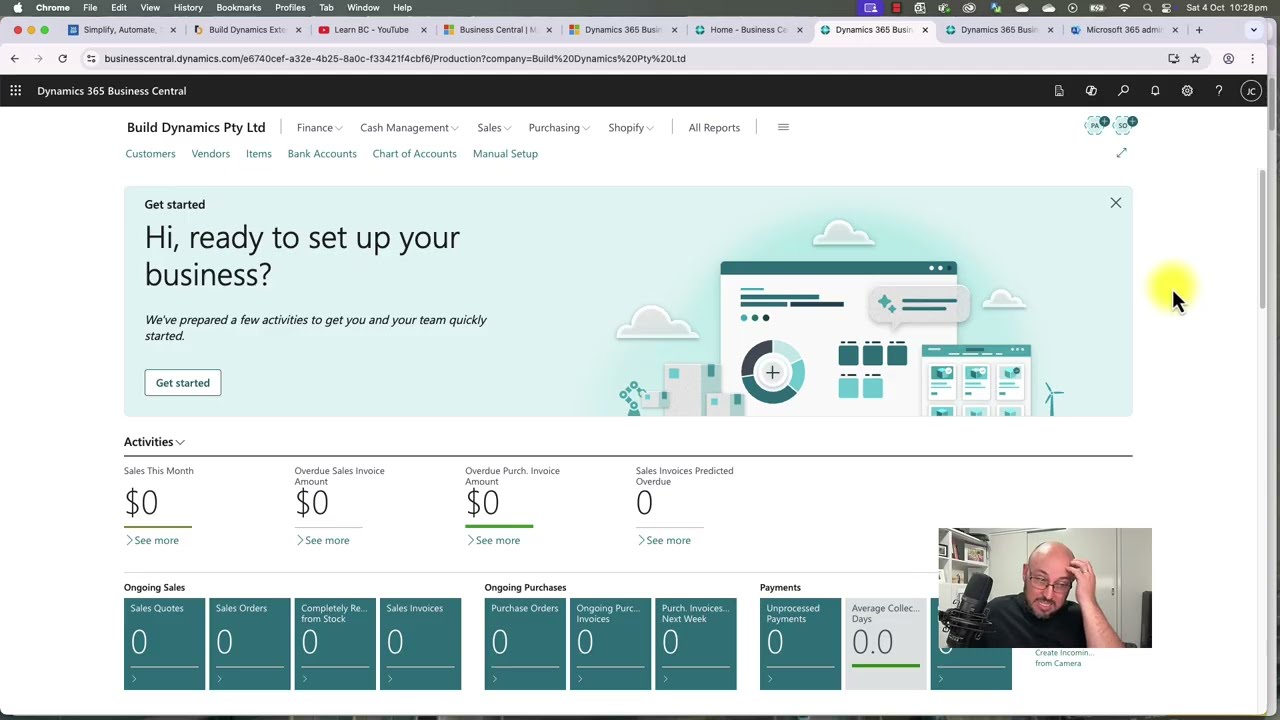The width and height of the screenshot is (1280, 720).
Task: Open the help question mark icon
Action: [1219, 91]
